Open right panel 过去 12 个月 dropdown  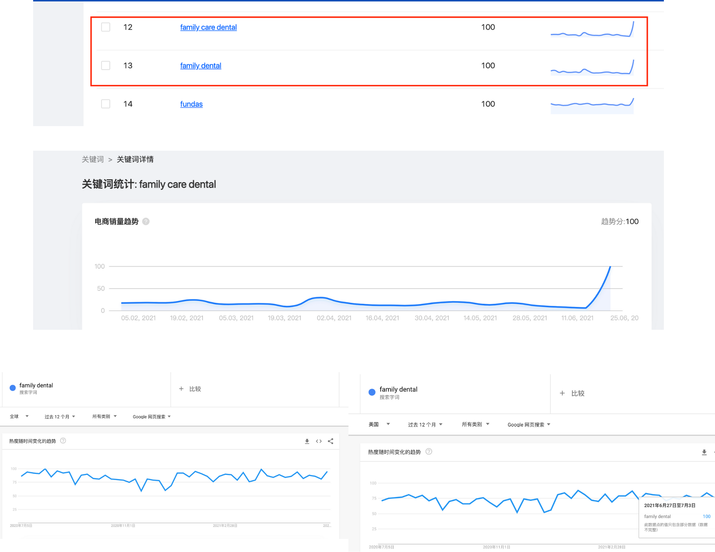point(425,424)
